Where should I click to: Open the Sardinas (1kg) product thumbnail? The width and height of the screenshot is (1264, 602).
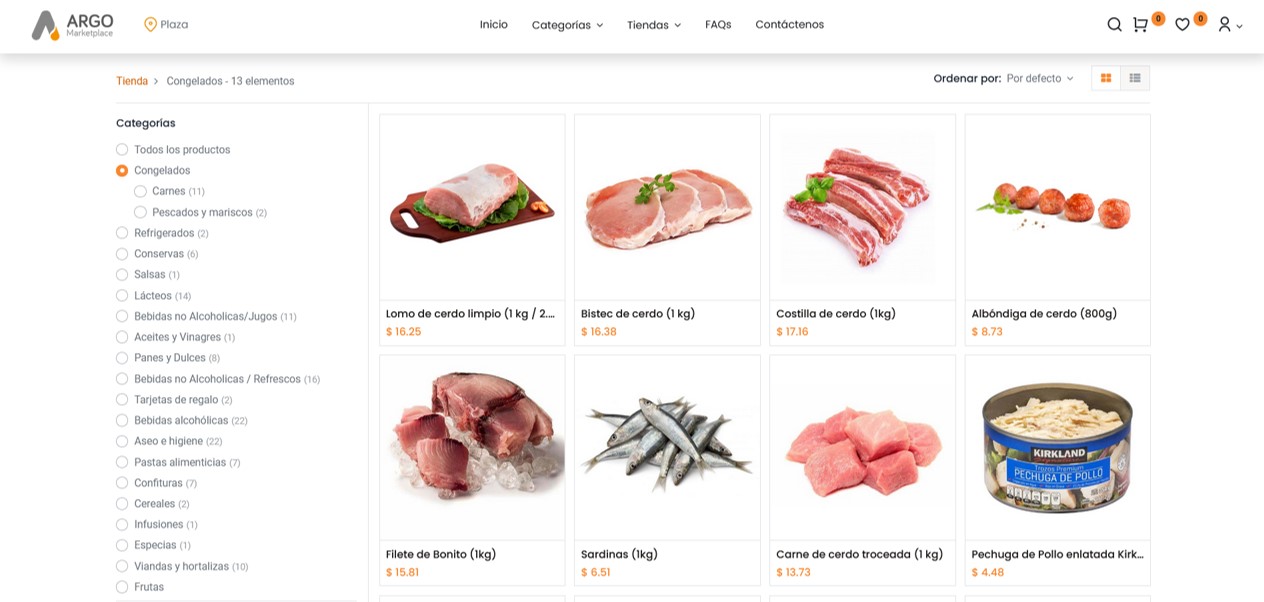tap(666, 443)
